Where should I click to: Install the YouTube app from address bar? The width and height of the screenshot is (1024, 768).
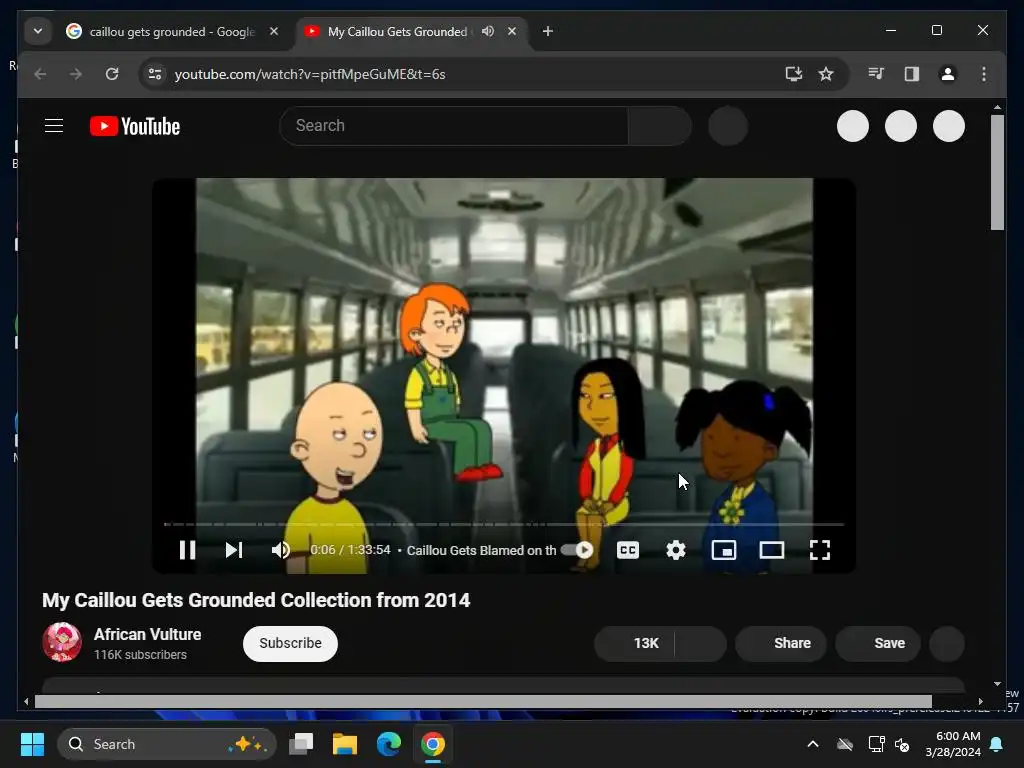[793, 74]
